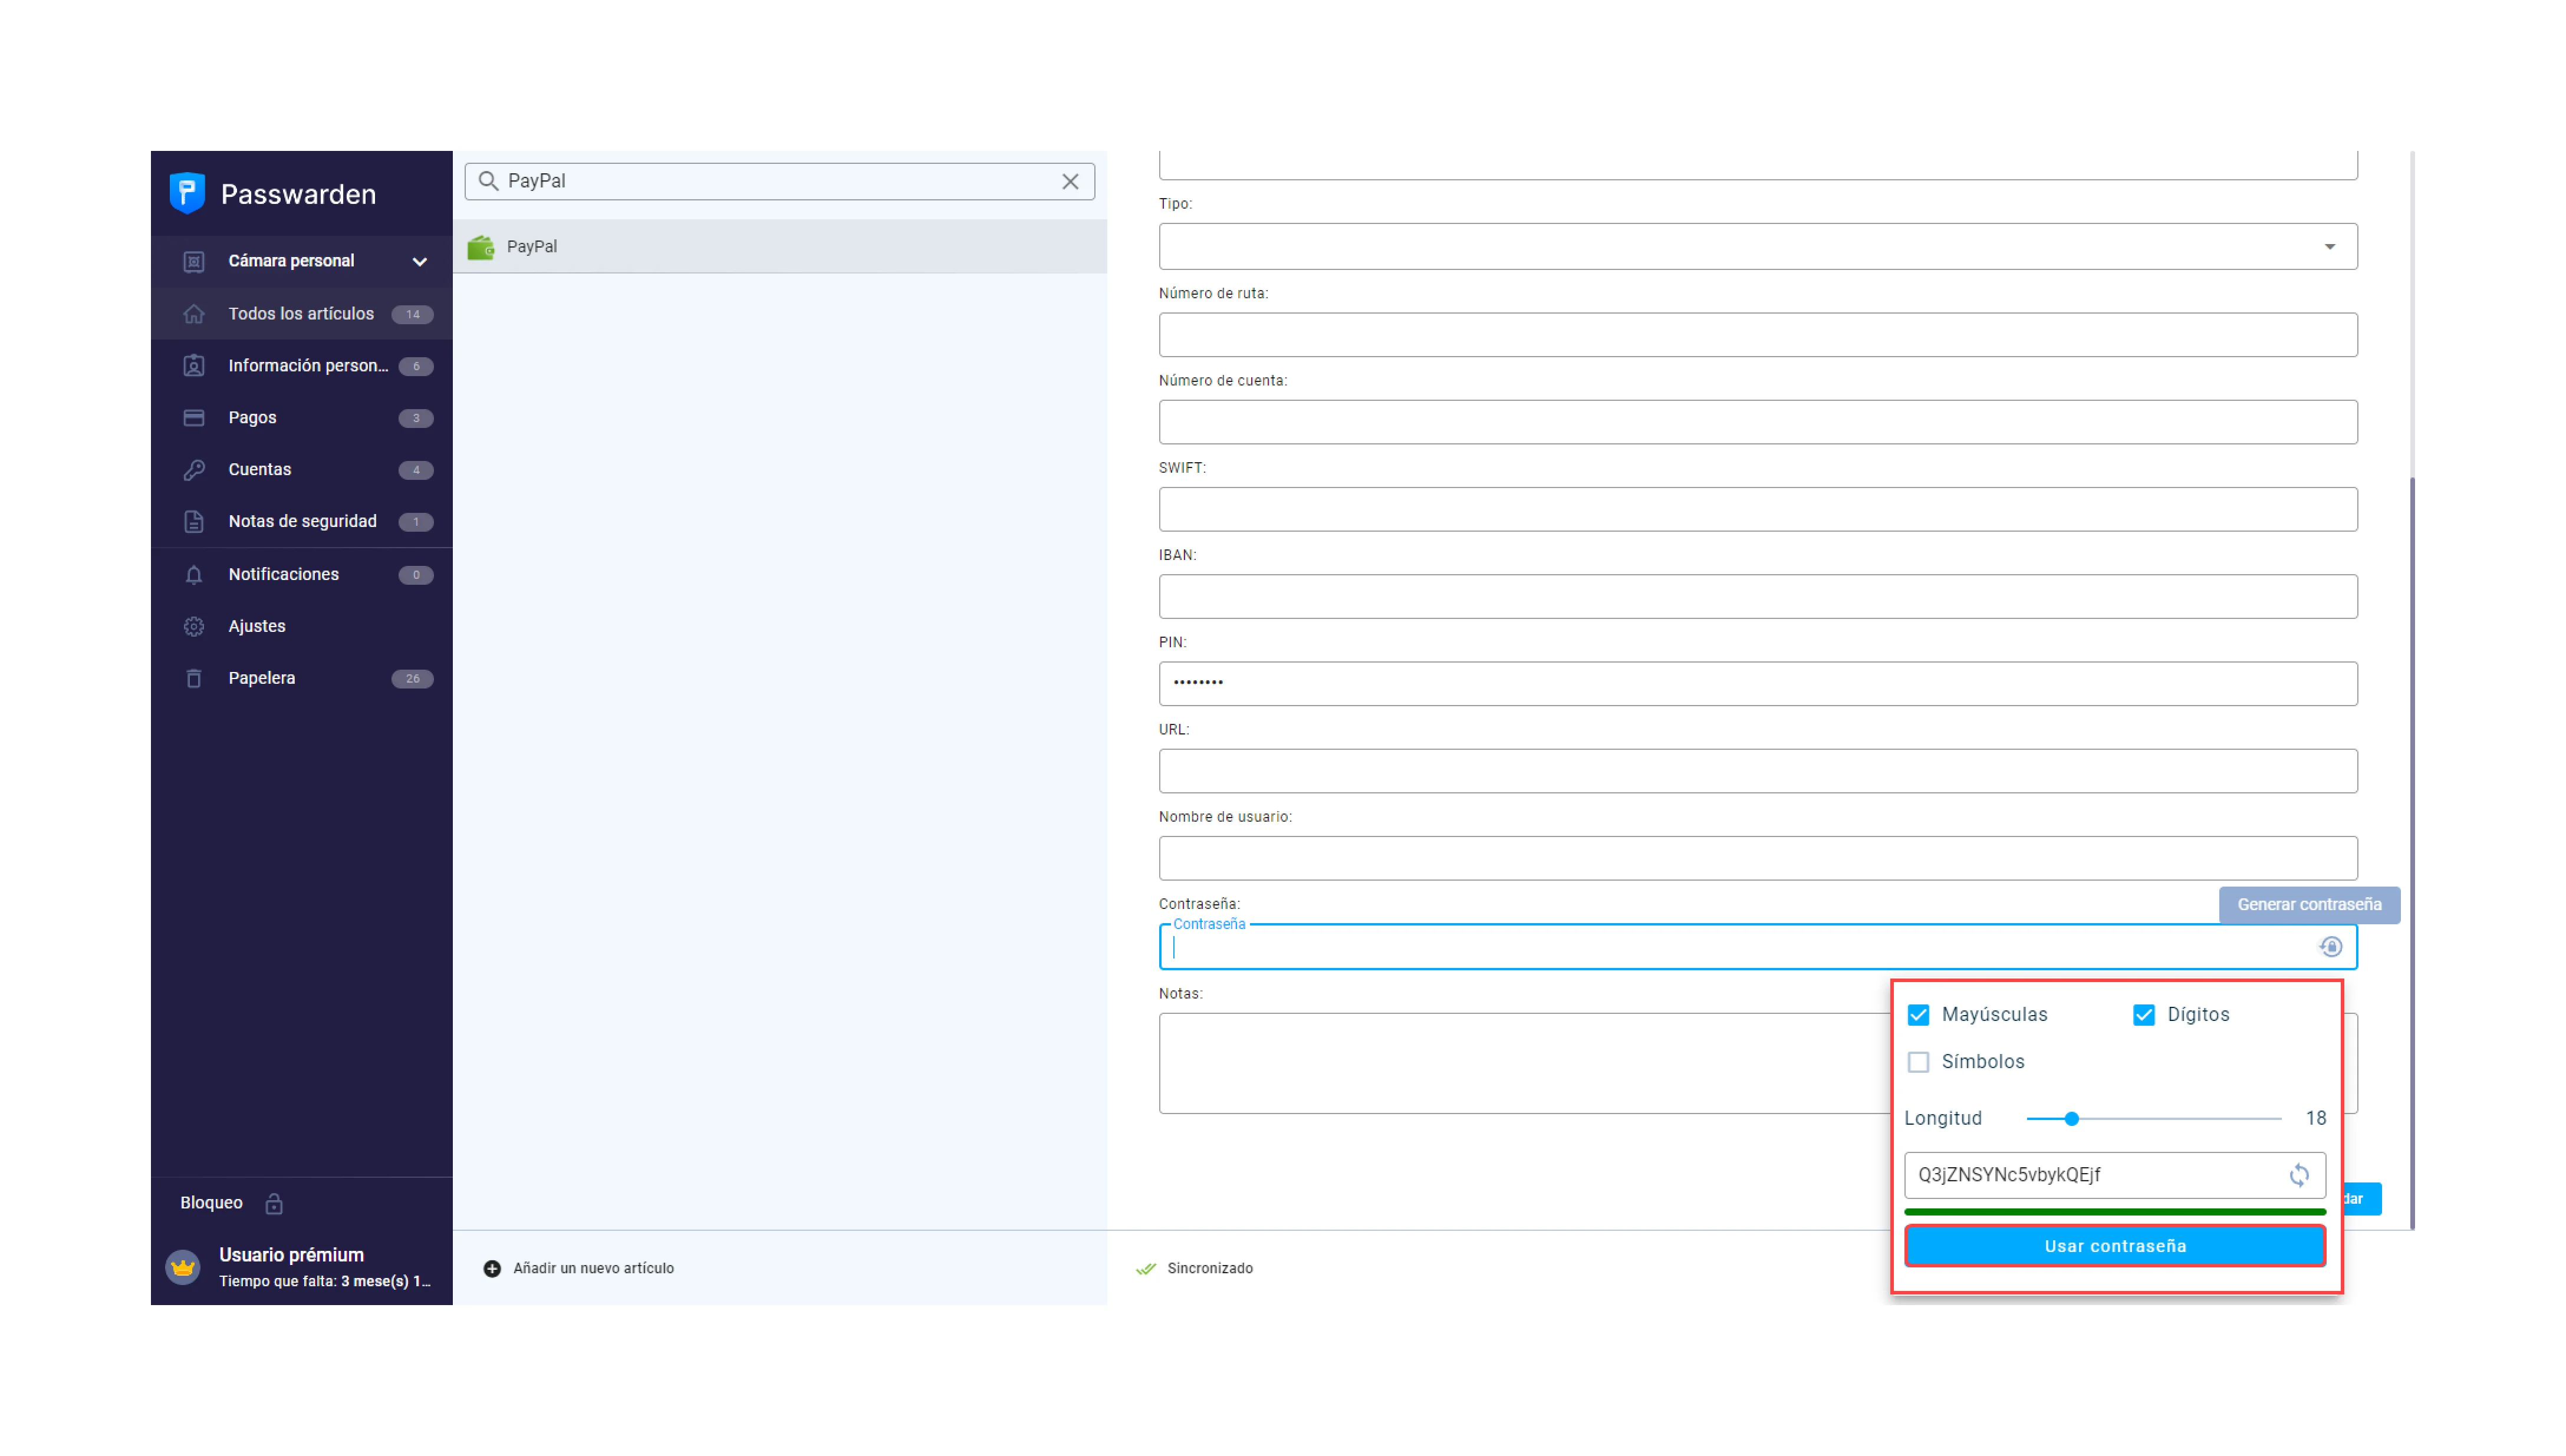This screenshot has height=1456, width=2566.
Task: Click the premium user crown icon
Action: coord(183,1267)
